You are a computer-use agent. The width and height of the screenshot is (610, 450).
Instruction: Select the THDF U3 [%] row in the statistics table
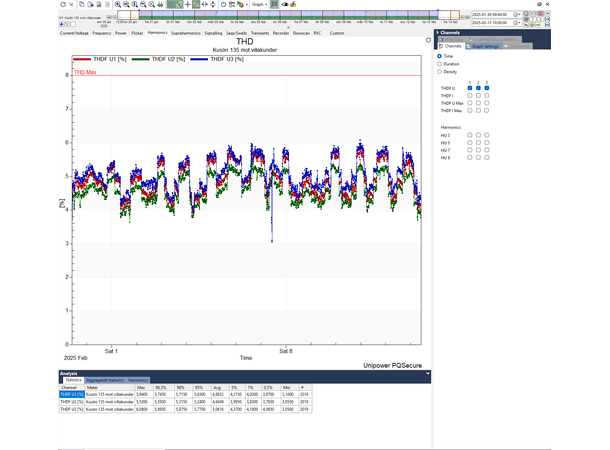(186, 409)
